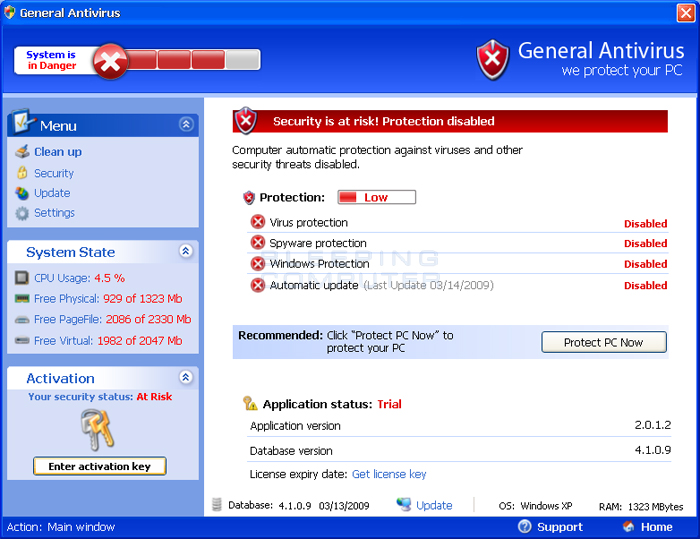Click the Clean up broom icon
This screenshot has height=539, width=700.
(x=22, y=152)
